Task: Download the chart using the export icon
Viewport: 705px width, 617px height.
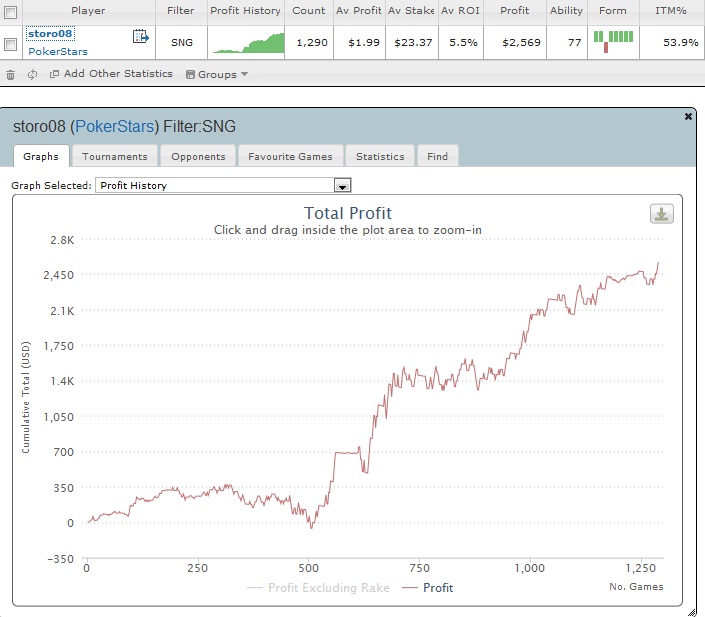Action: 661,214
